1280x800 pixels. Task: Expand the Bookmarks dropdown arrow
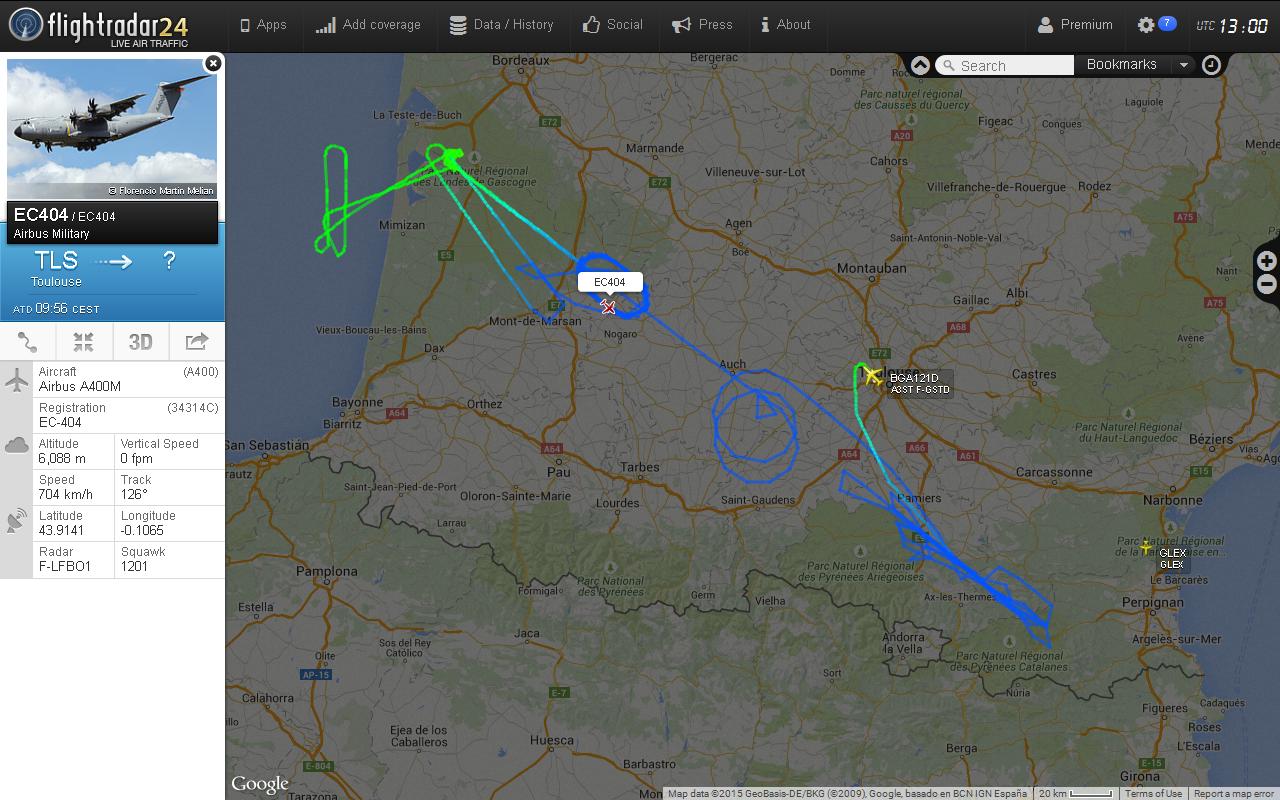pos(1184,65)
